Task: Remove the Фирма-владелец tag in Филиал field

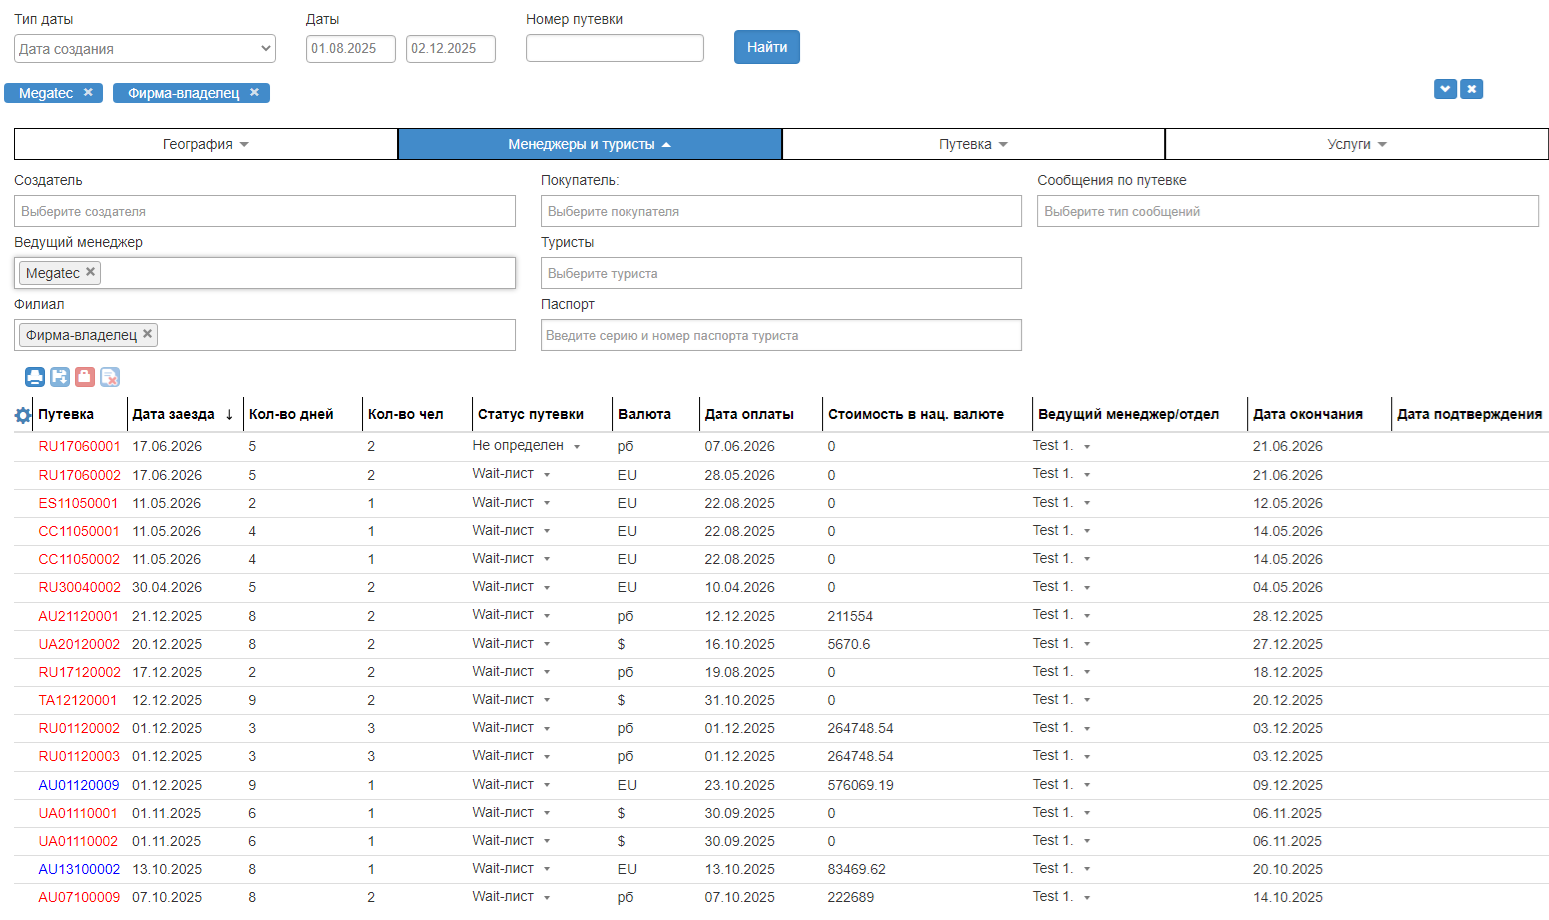Action: 148,334
